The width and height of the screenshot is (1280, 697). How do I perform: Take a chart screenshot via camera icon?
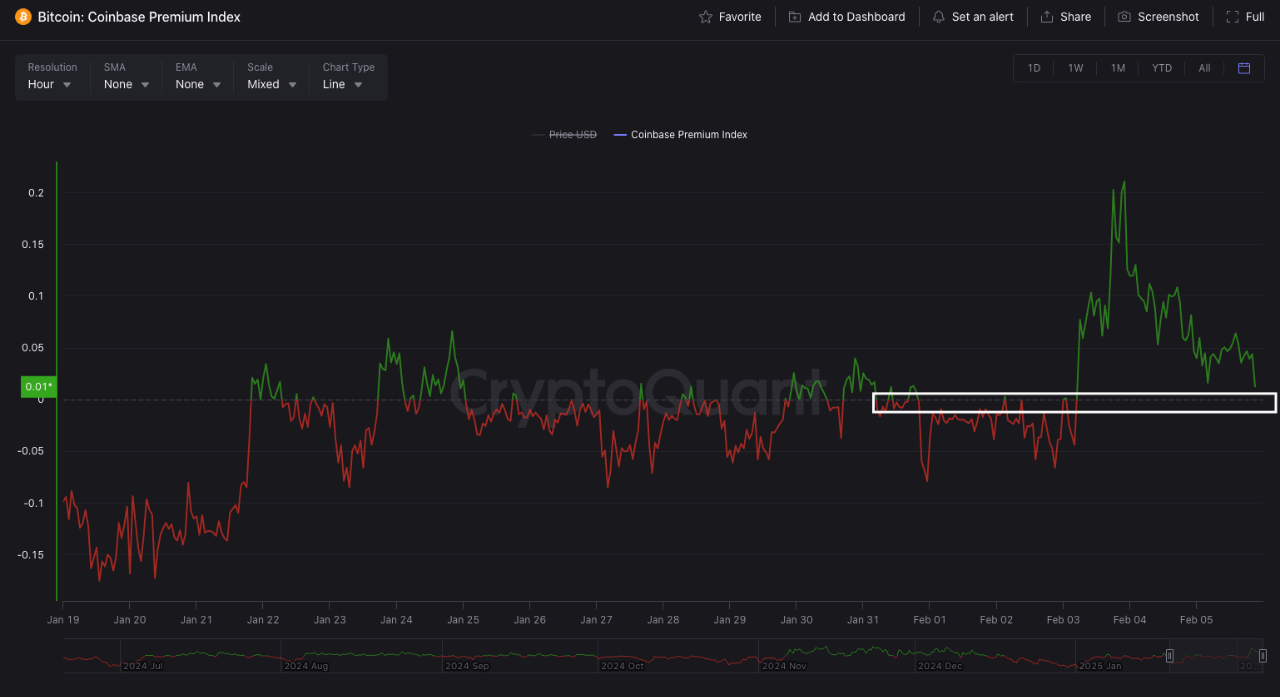[x=1125, y=16]
